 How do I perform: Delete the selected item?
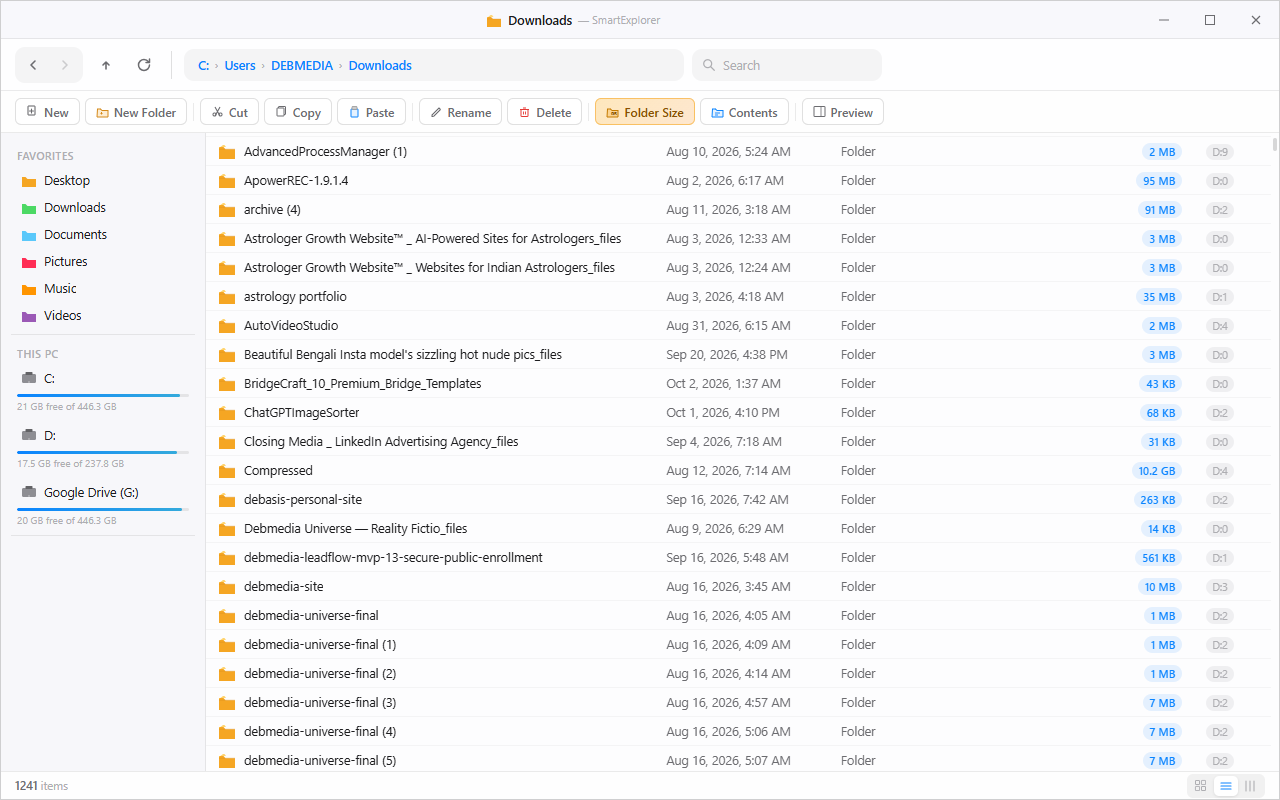545,112
